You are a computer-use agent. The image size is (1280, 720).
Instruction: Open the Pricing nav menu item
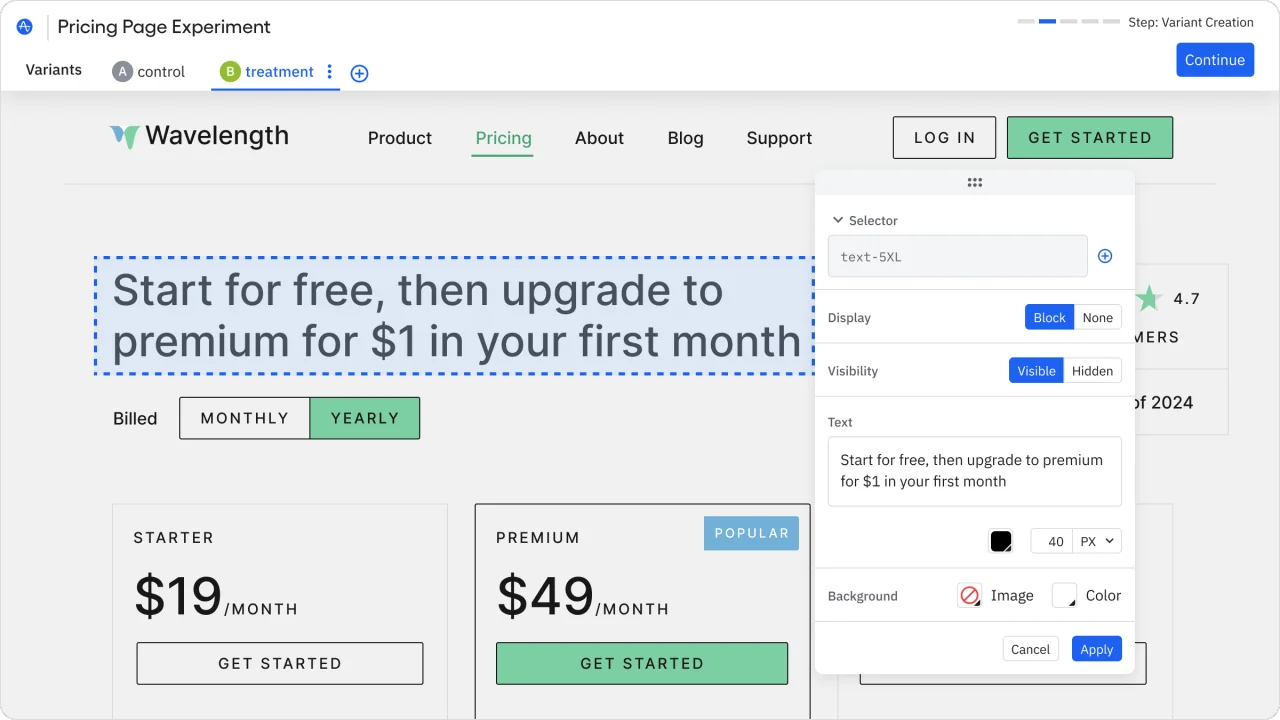point(503,138)
